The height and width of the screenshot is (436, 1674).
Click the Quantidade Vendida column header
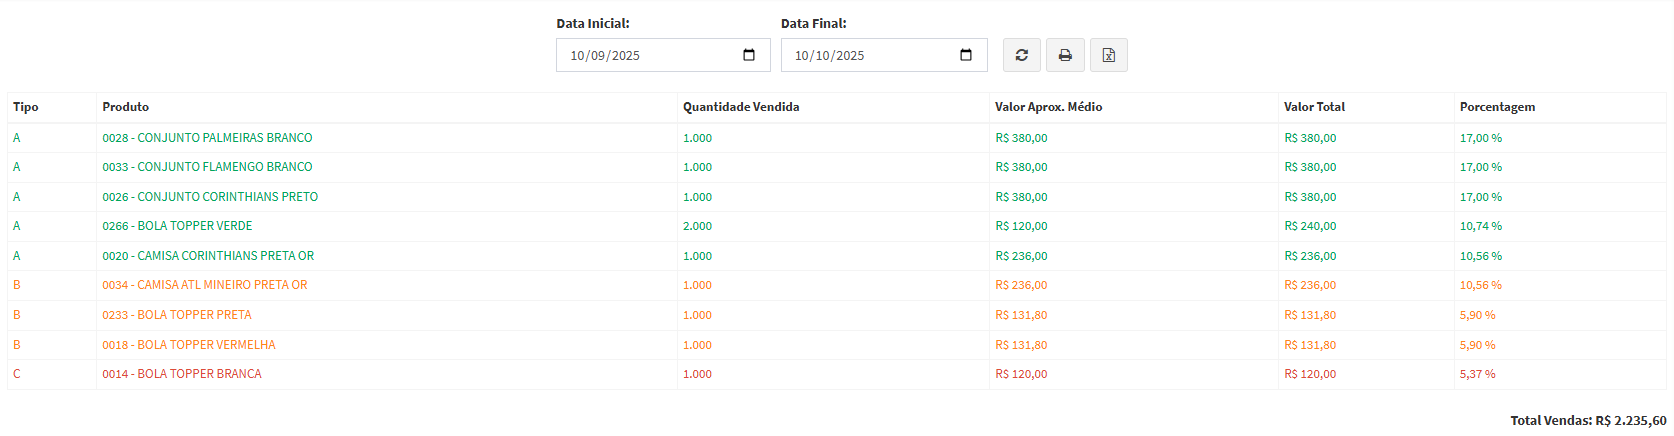741,107
